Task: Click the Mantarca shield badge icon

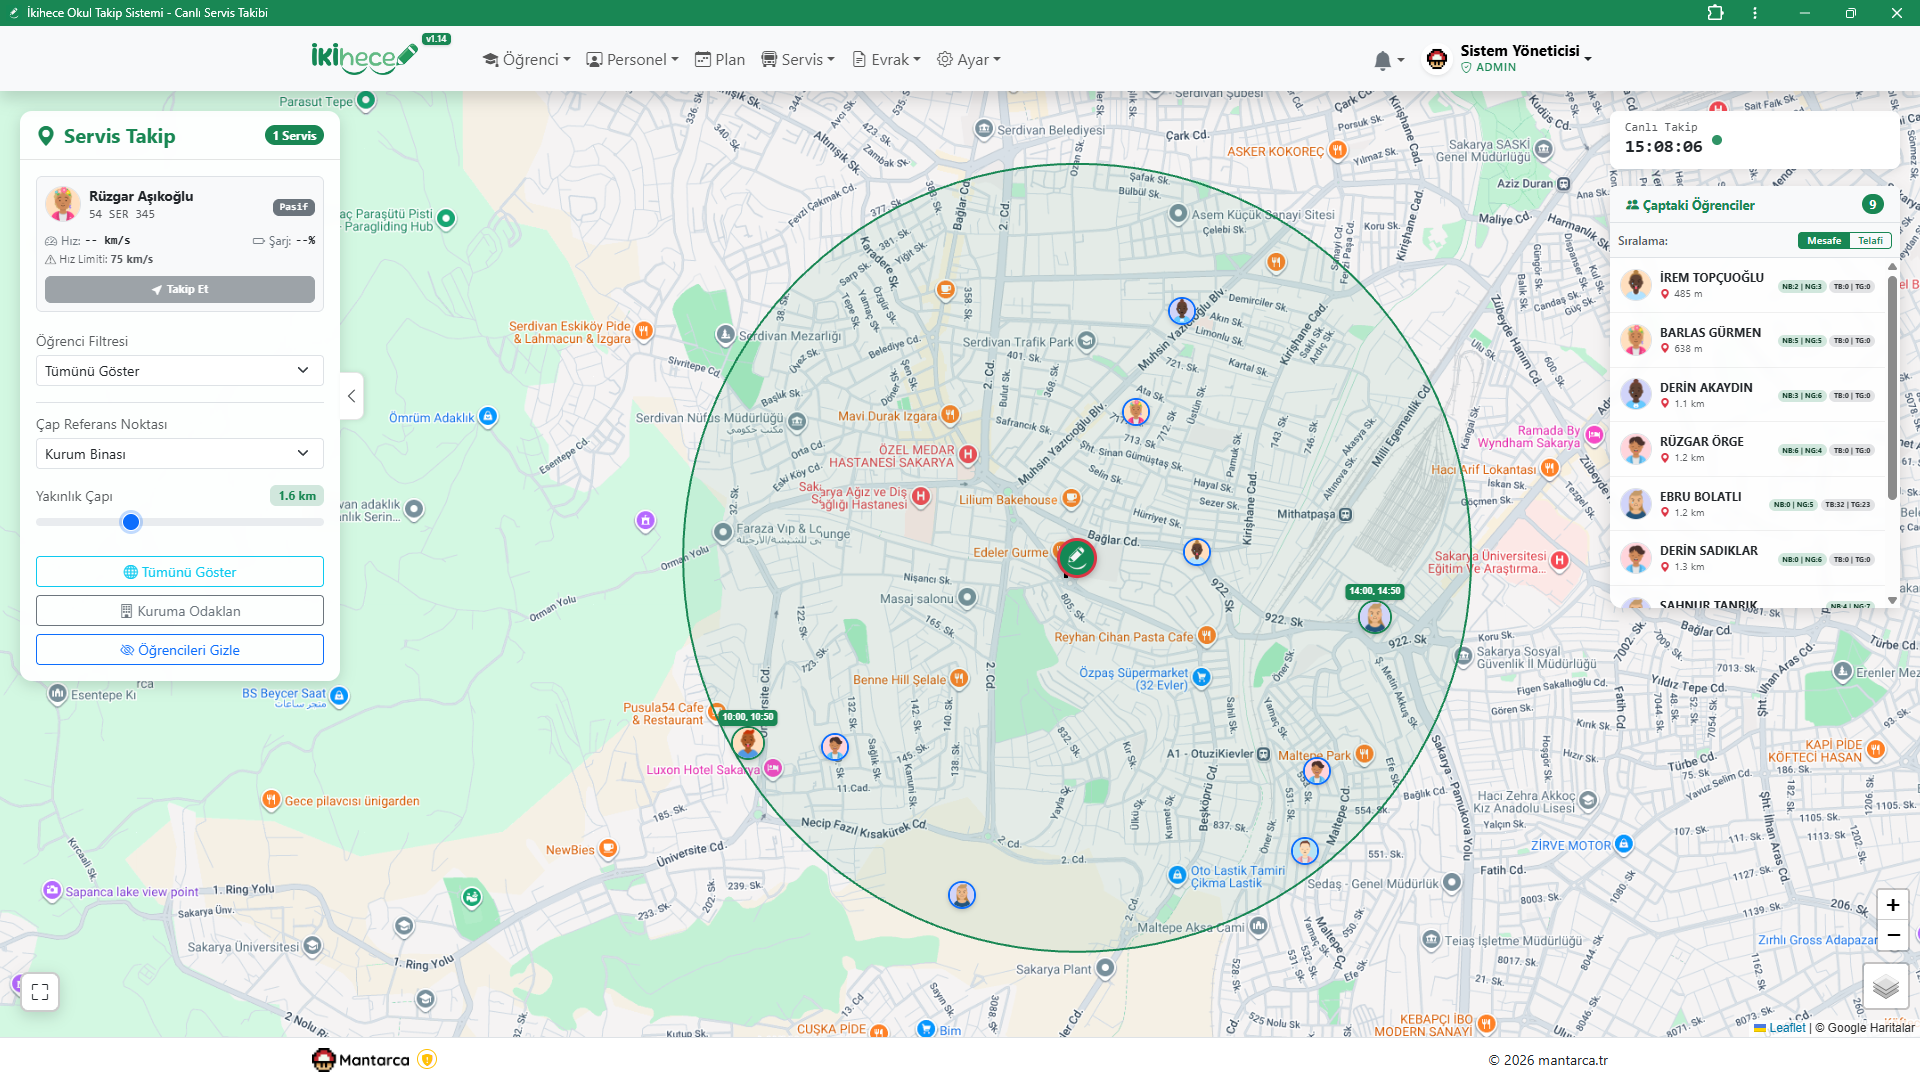Action: point(427,1060)
